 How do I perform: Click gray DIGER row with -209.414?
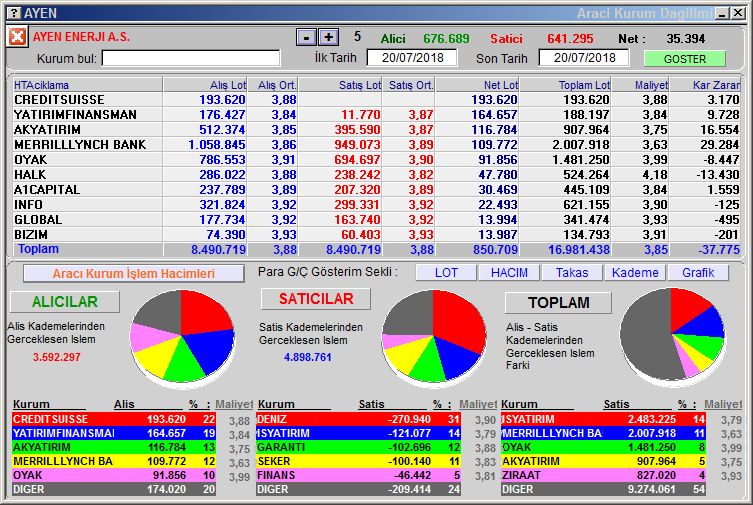pos(358,489)
